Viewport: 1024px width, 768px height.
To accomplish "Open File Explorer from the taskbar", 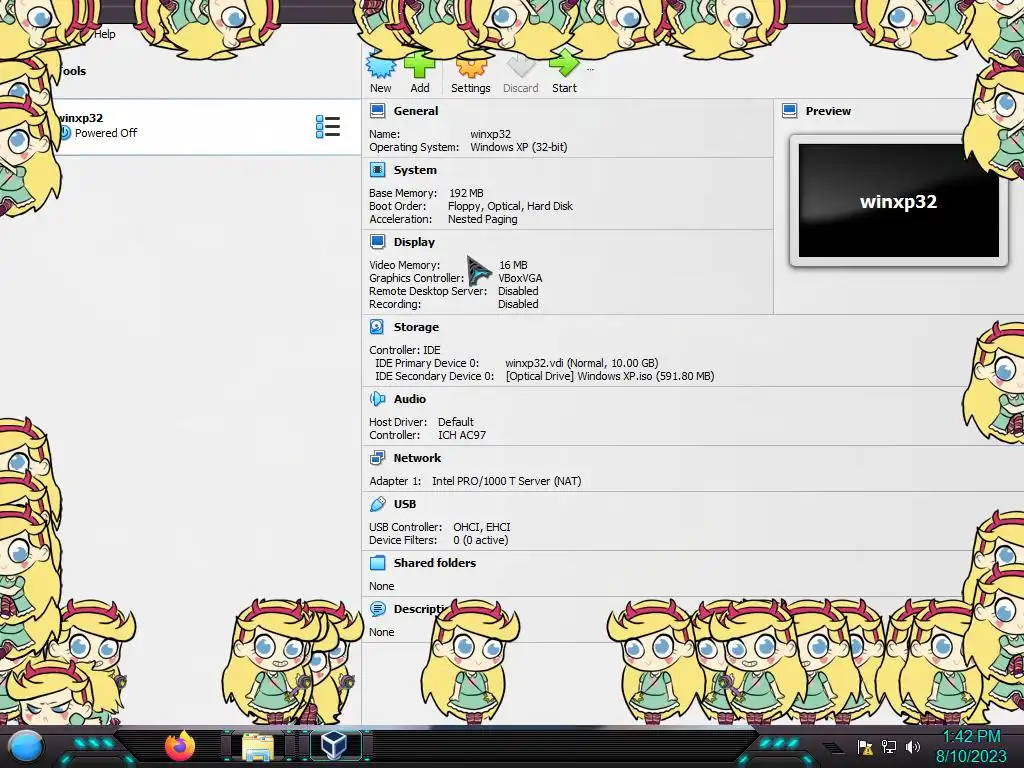I will [258, 746].
